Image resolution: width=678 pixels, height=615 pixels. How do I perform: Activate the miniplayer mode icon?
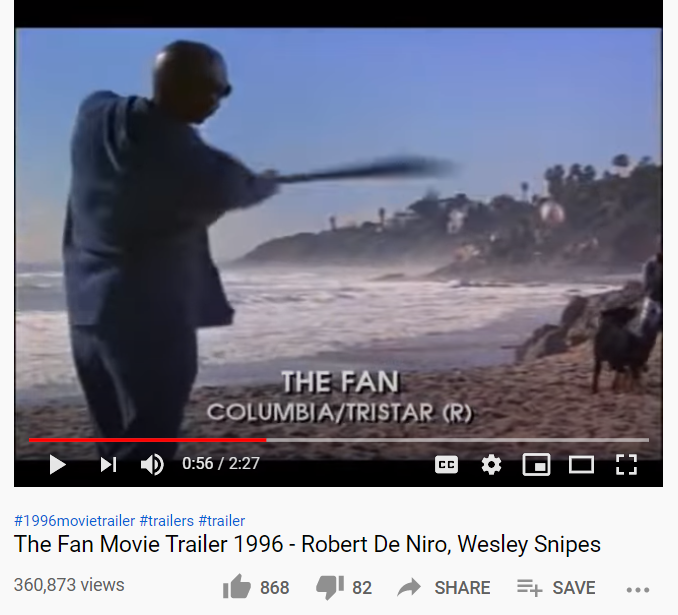coord(536,465)
